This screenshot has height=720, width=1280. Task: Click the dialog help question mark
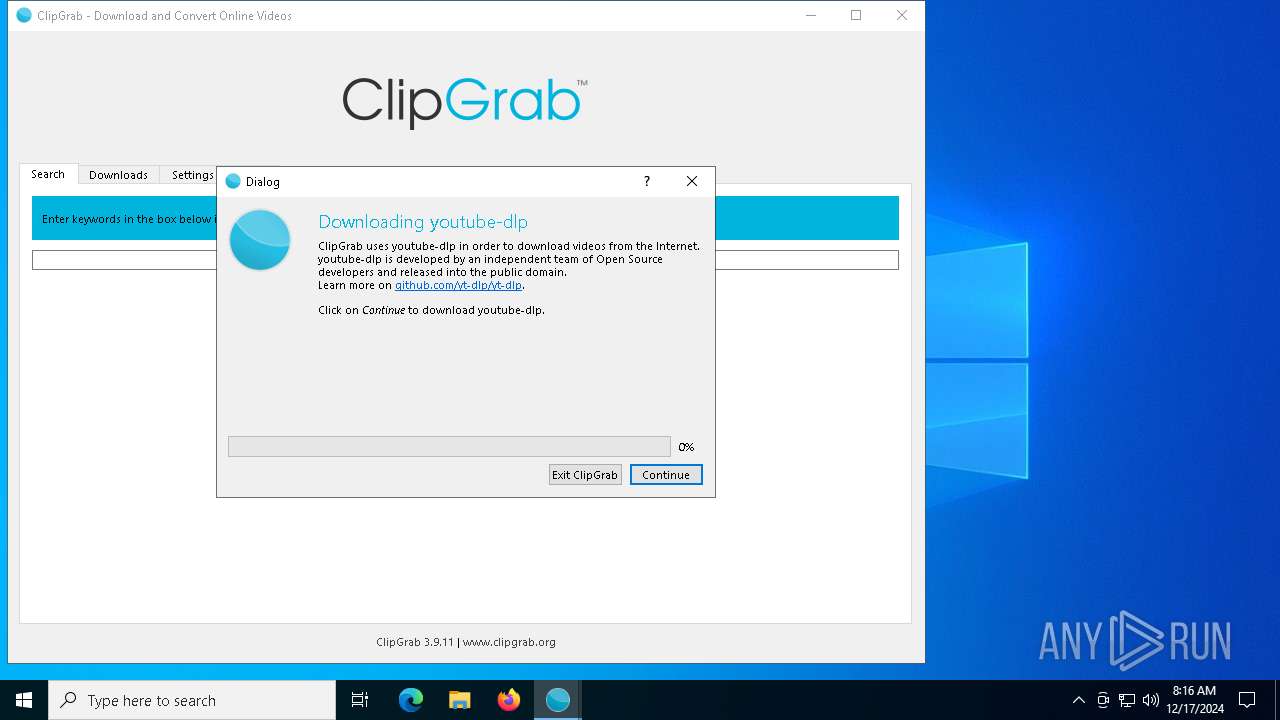pyautogui.click(x=646, y=181)
